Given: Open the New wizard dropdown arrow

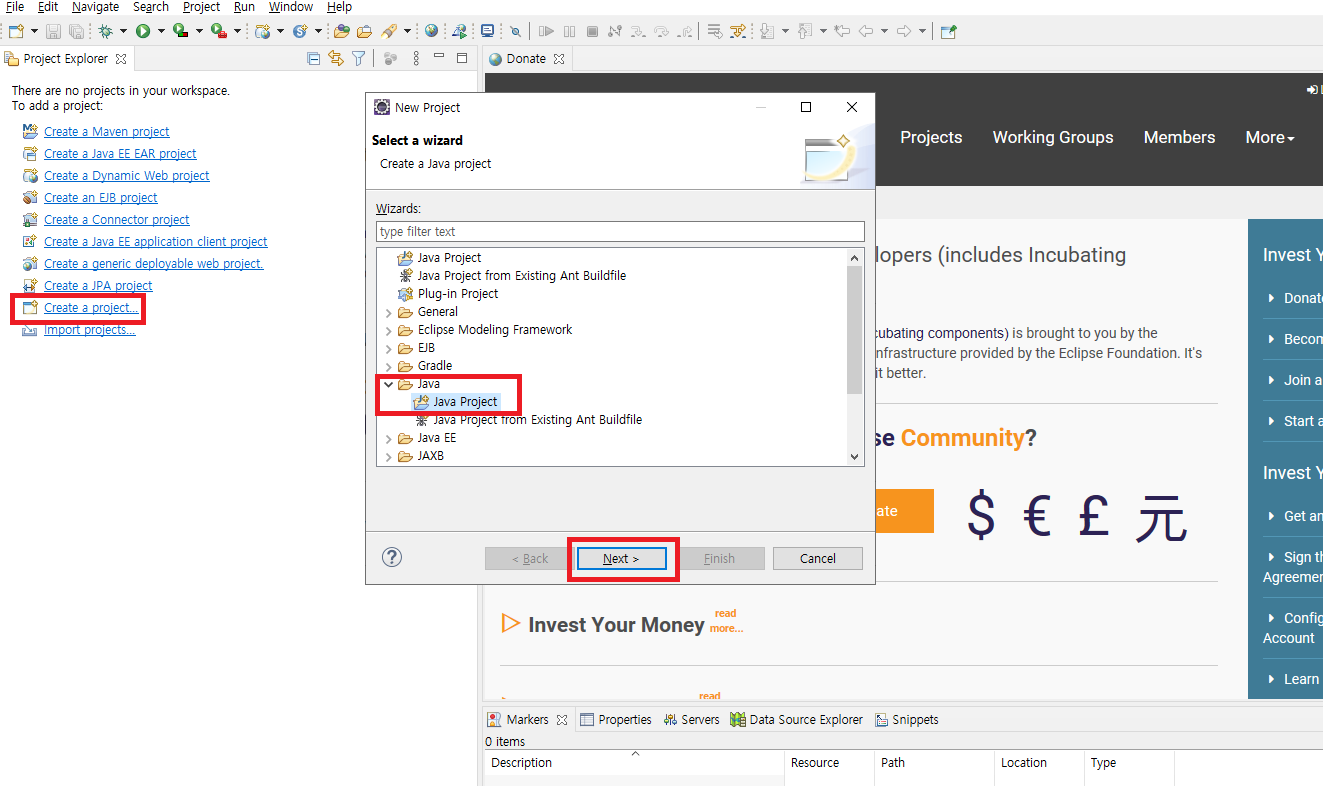Looking at the screenshot, I should (34, 31).
